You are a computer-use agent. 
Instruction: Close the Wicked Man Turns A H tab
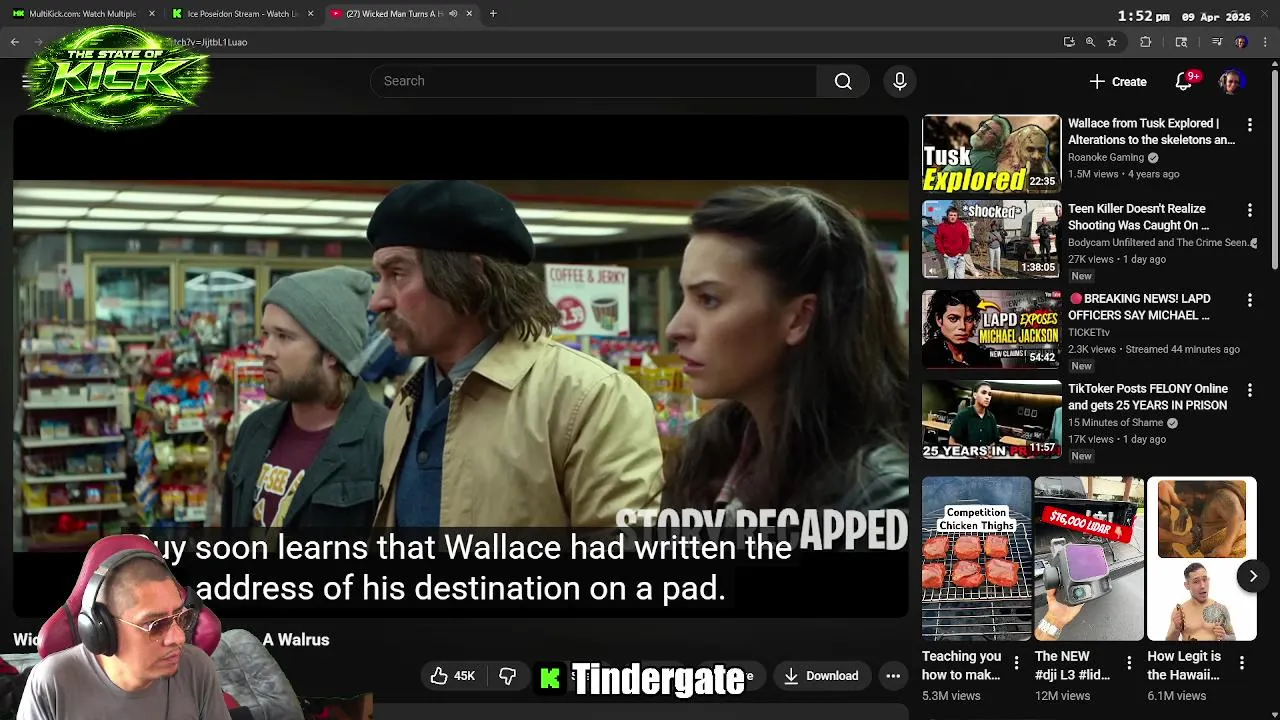tap(468, 14)
